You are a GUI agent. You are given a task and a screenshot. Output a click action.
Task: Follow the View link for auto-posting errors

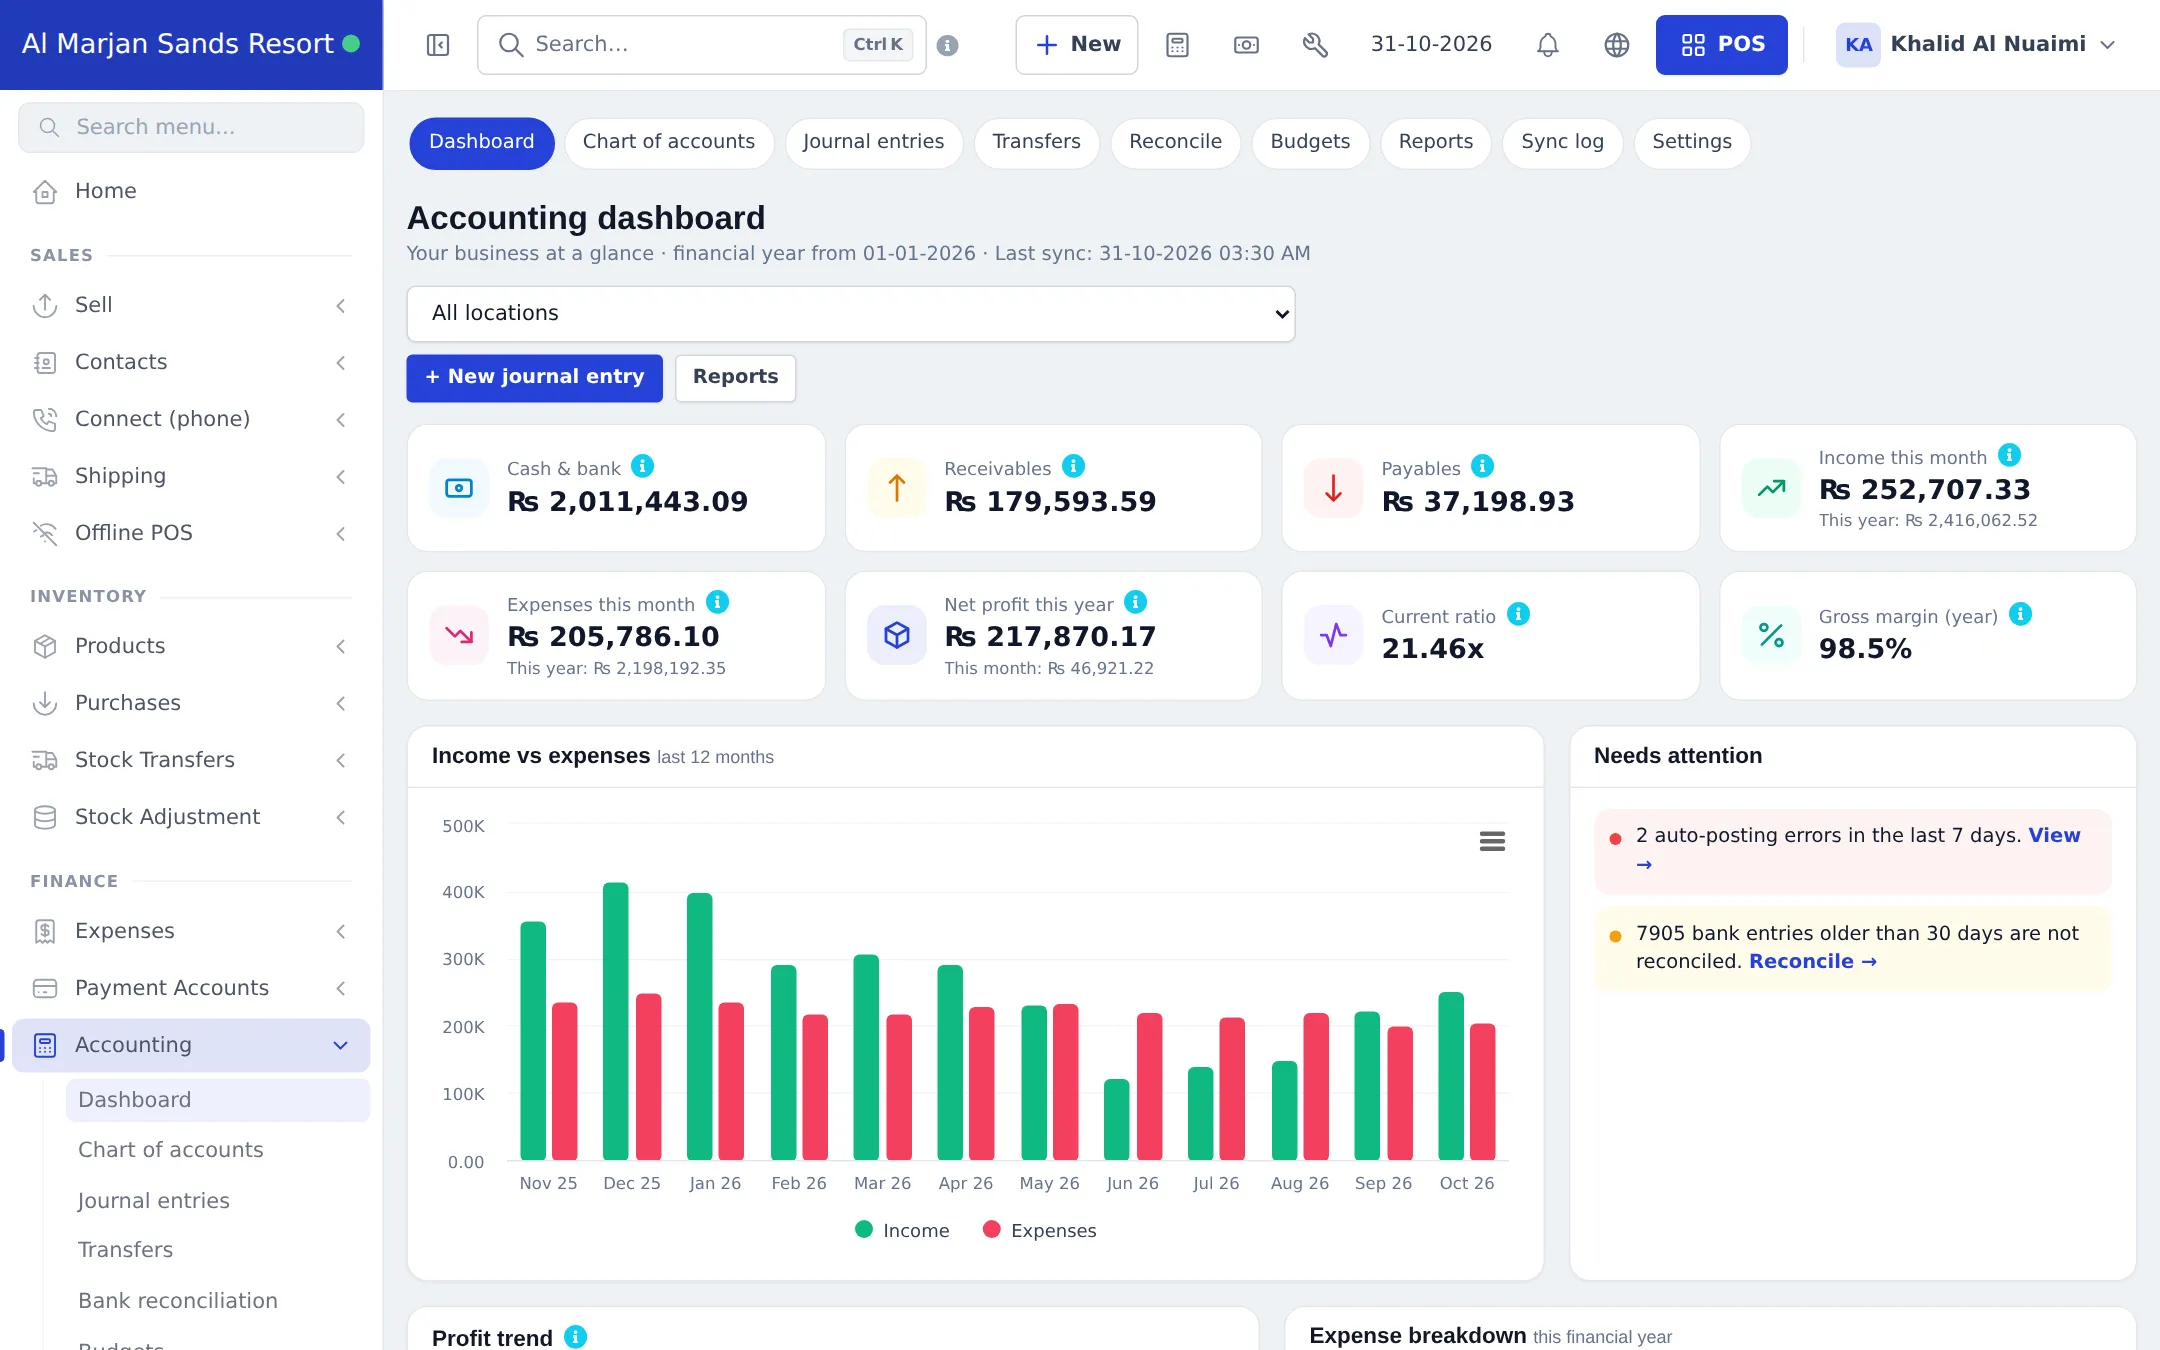click(x=2054, y=836)
